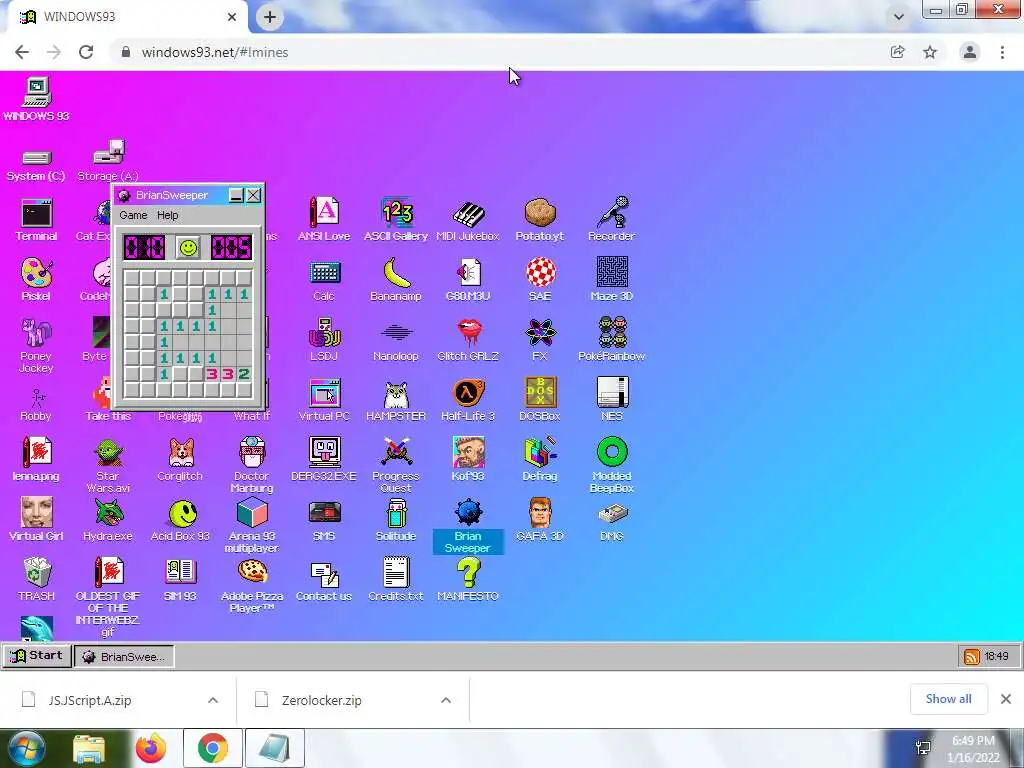The image size is (1024, 768).
Task: Launch Defrag icon
Action: click(540, 452)
